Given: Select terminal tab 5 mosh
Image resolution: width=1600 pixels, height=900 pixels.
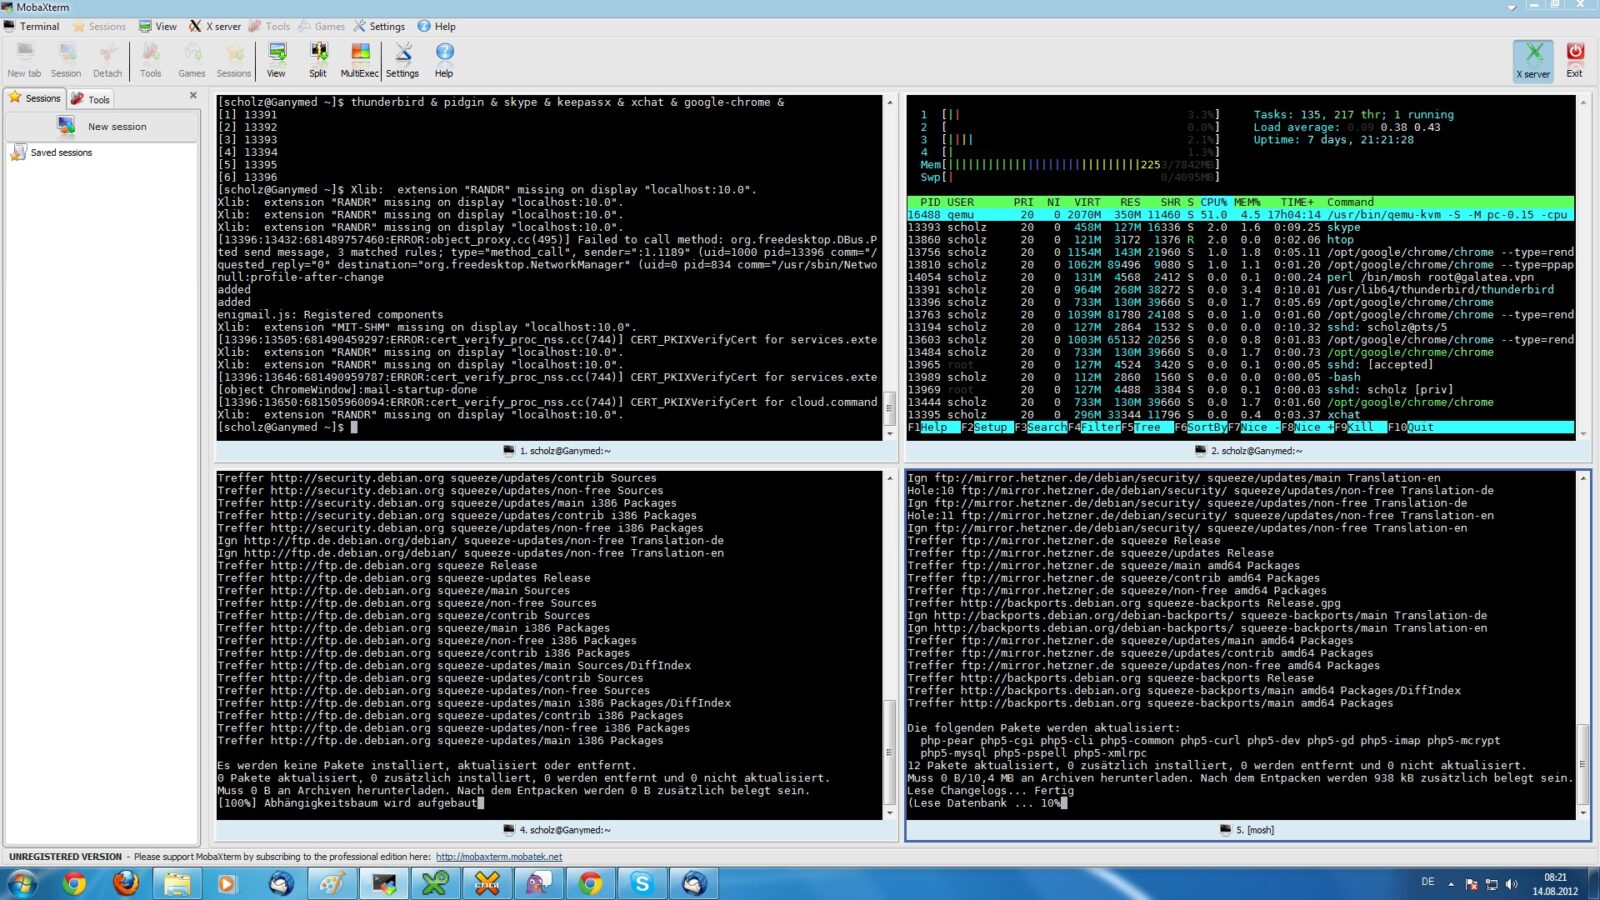Looking at the screenshot, I should 1247,830.
